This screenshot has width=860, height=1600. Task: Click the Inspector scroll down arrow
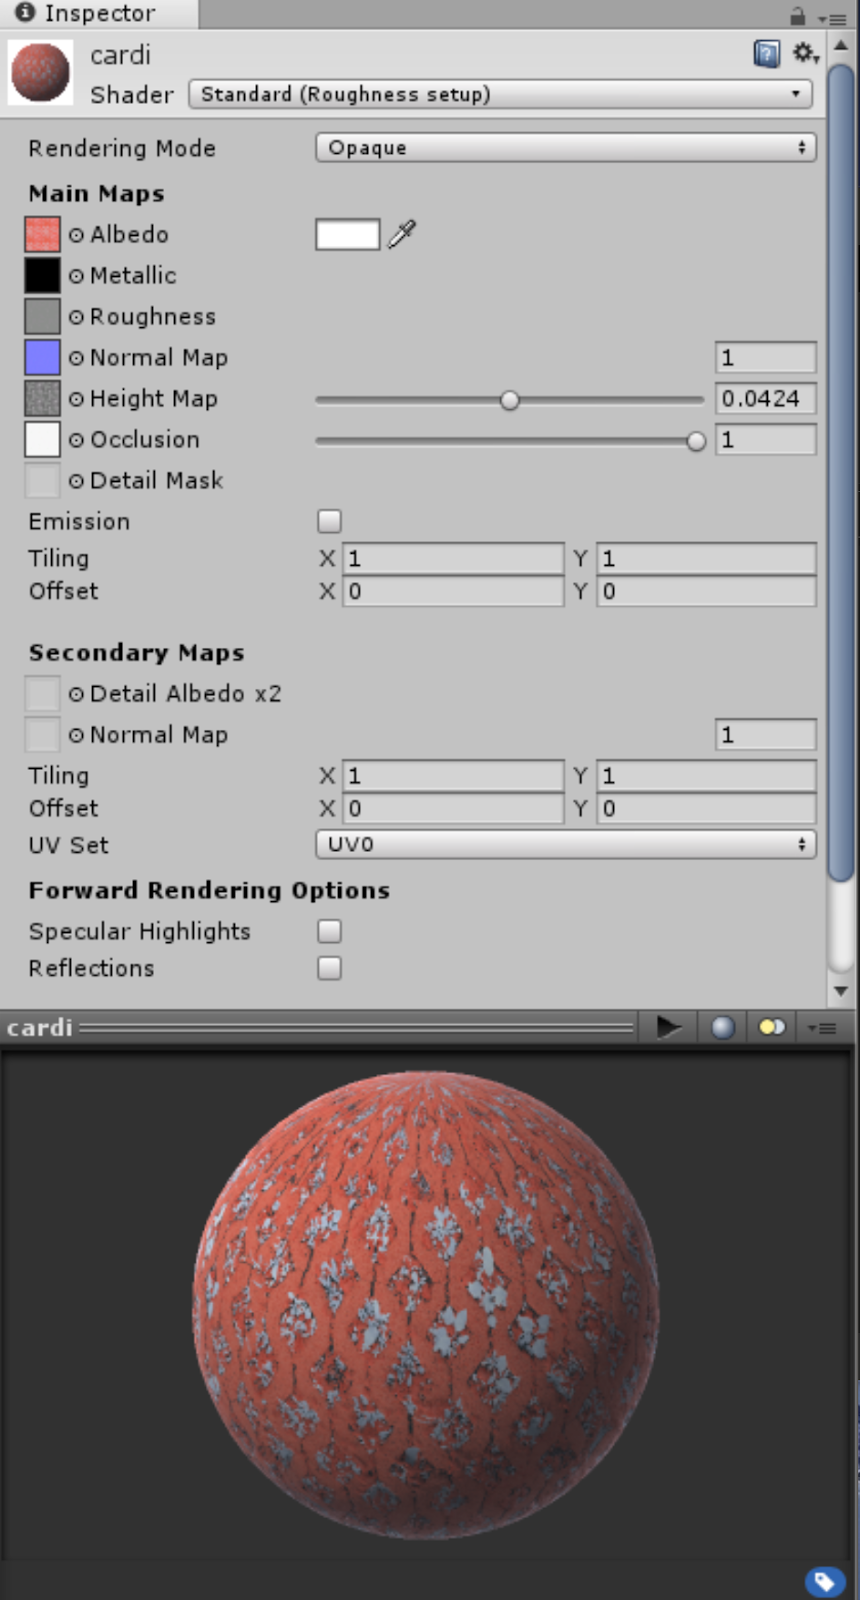841,991
